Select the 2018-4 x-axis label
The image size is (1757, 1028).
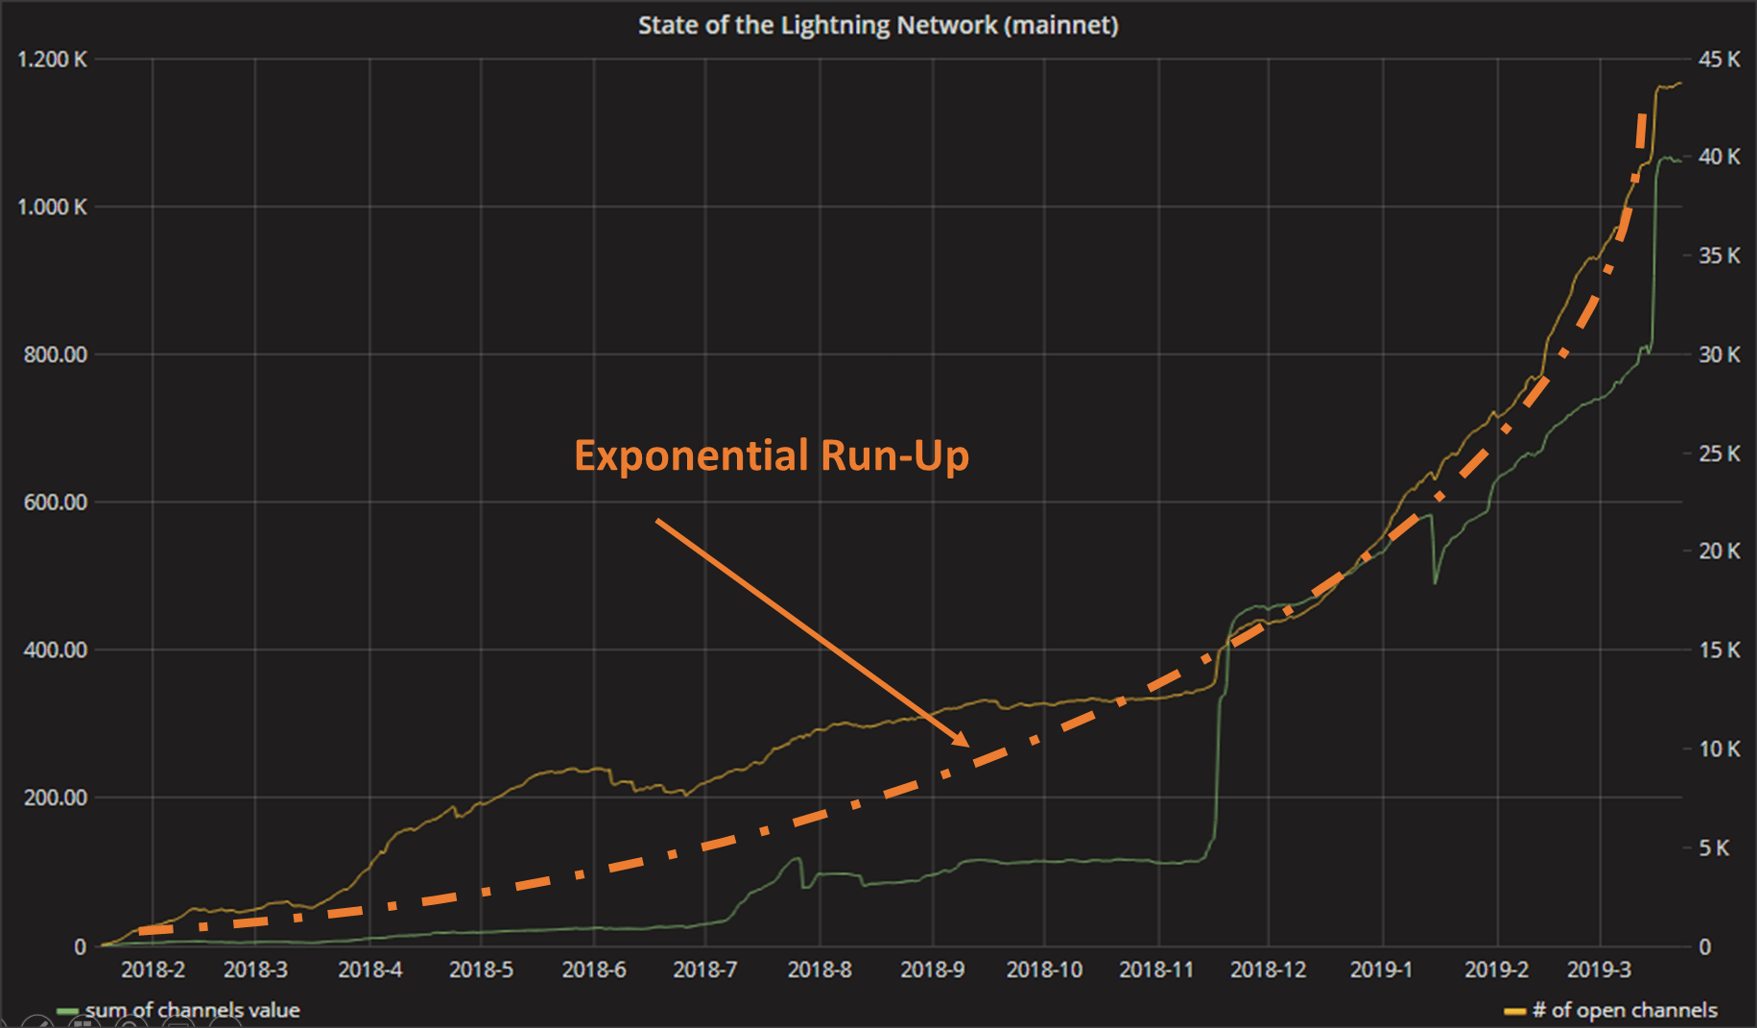coord(370,969)
